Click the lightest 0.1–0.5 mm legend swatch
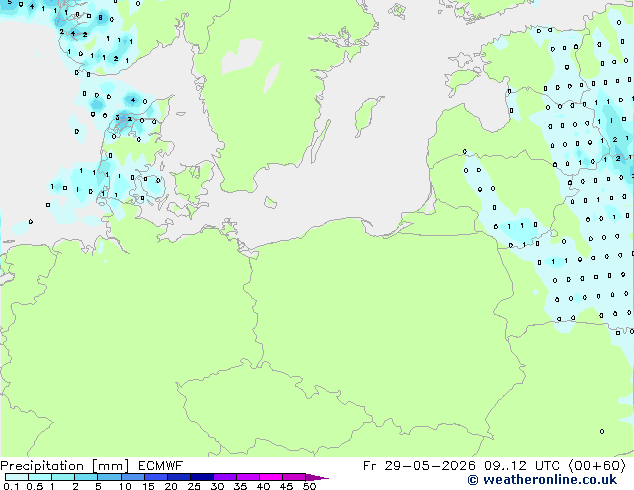The width and height of the screenshot is (634, 490). 17,477
